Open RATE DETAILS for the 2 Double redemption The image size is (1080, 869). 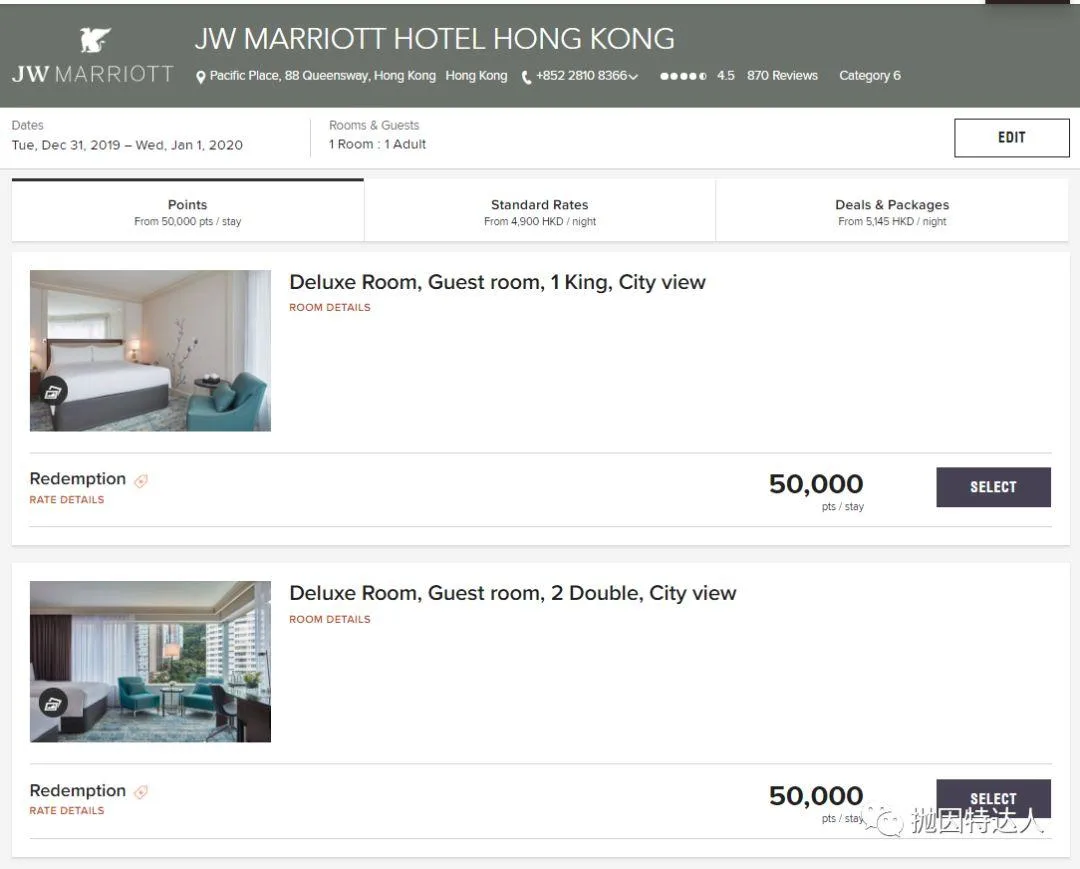[67, 810]
